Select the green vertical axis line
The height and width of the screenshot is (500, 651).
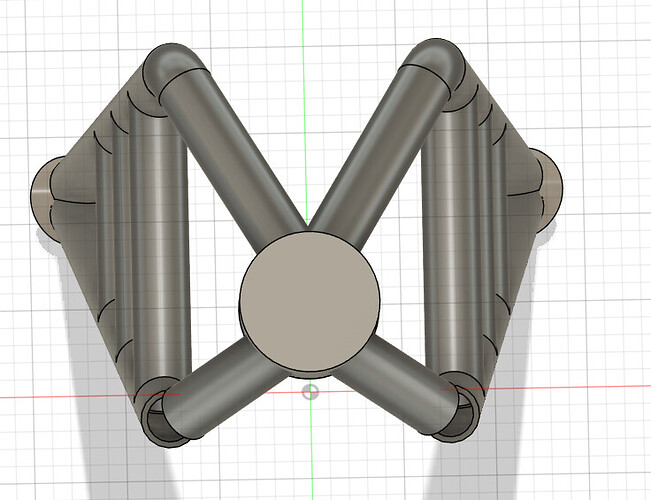[304, 30]
